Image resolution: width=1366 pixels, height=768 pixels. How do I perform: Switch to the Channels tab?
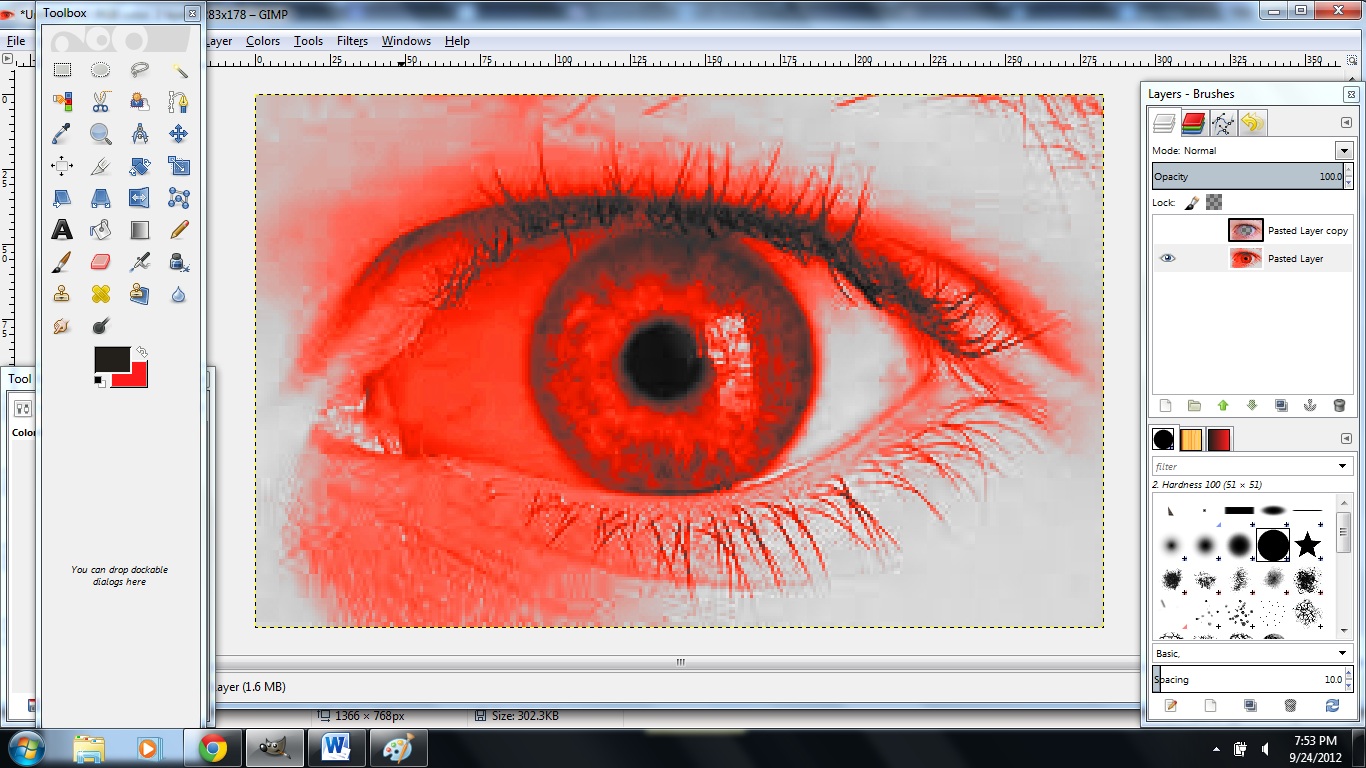click(x=1193, y=123)
